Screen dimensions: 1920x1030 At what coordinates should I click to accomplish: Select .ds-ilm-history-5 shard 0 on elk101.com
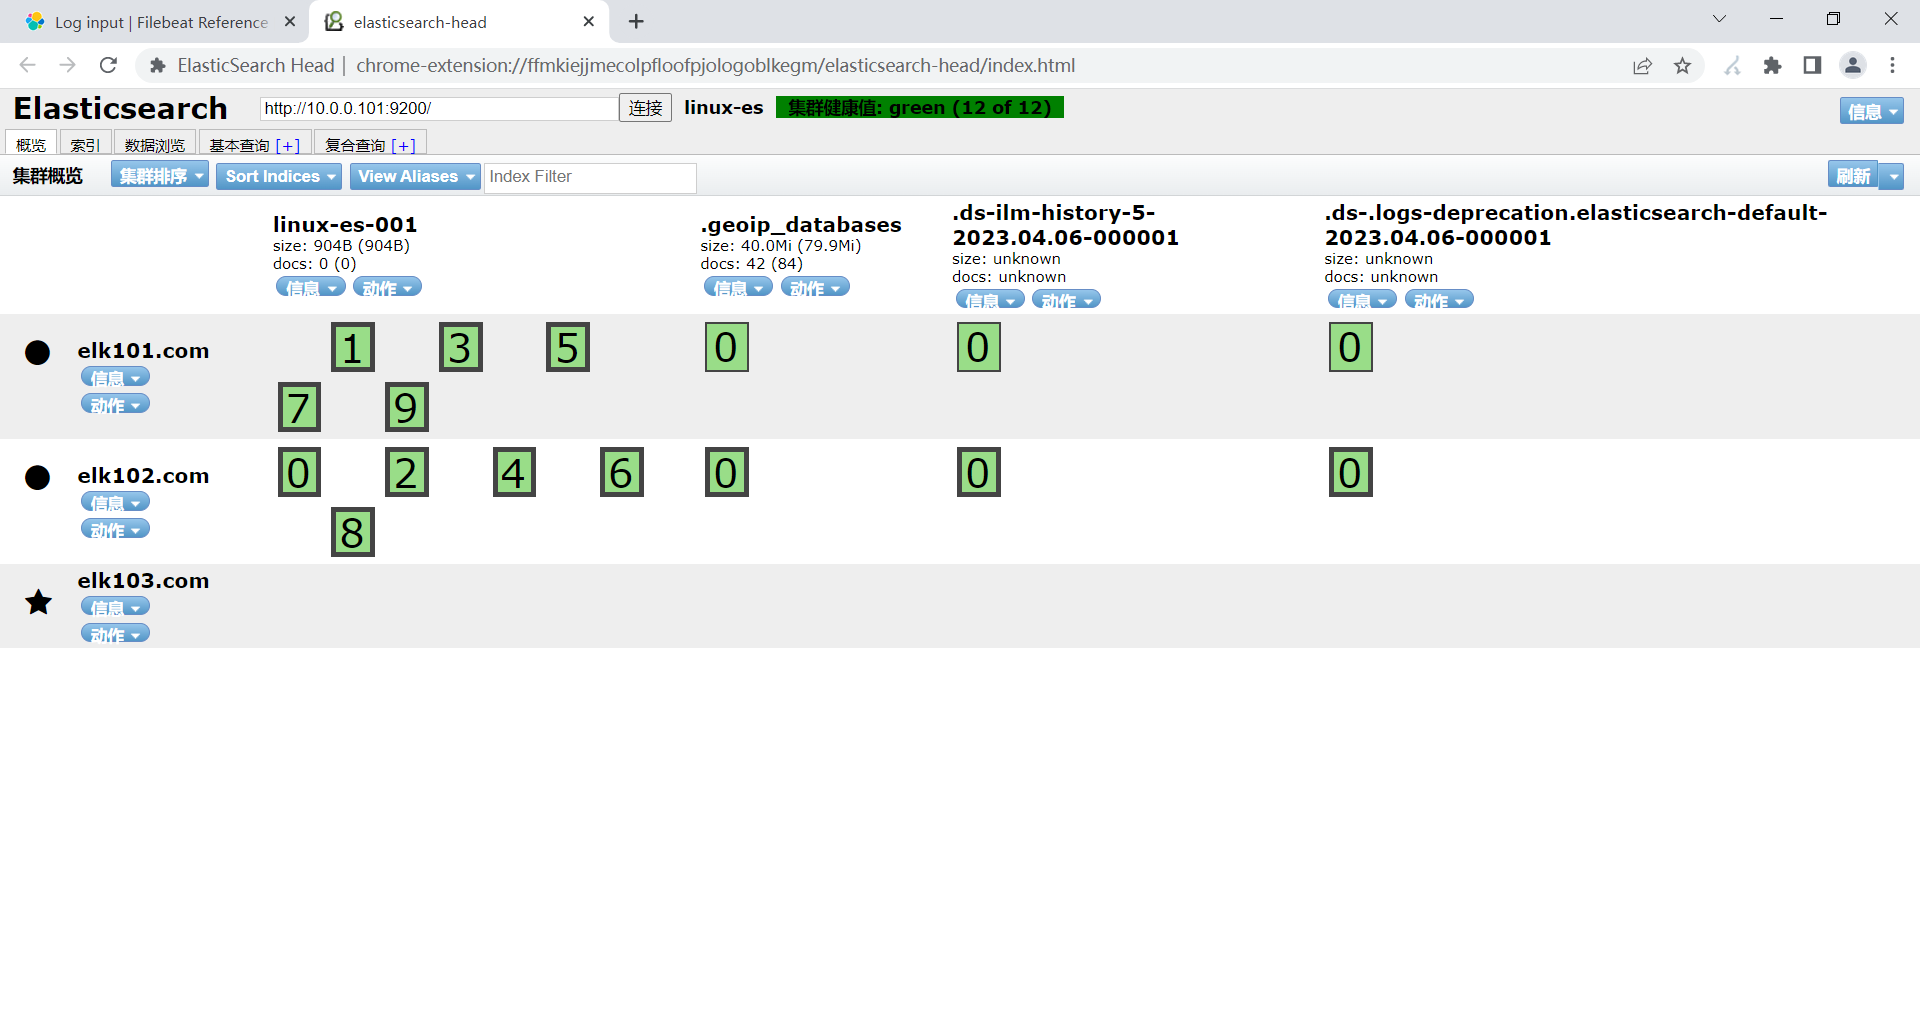click(979, 347)
